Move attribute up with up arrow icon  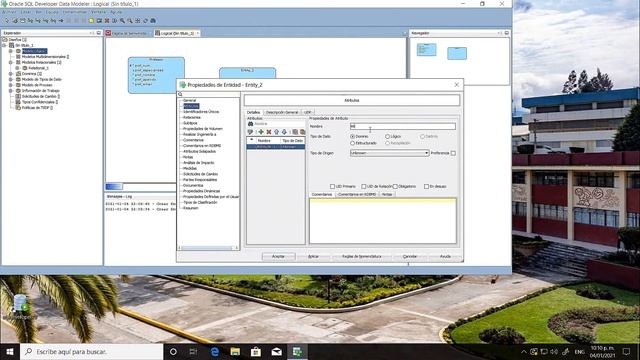coord(276,132)
